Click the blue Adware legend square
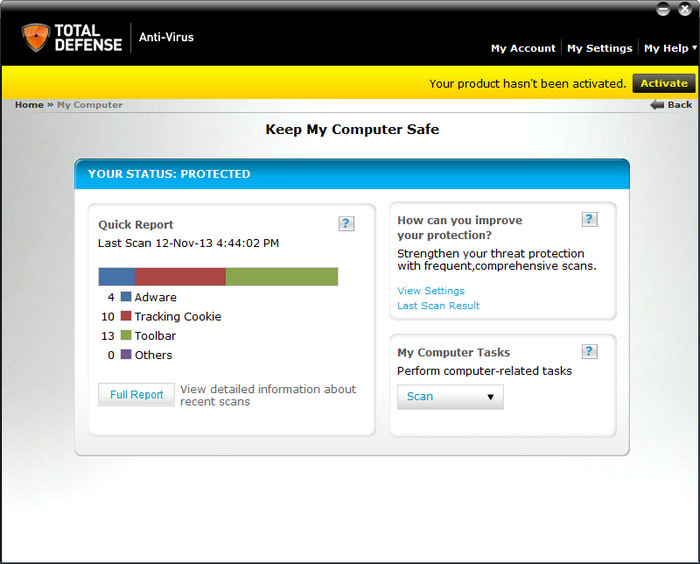The width and height of the screenshot is (700, 564). (126, 297)
